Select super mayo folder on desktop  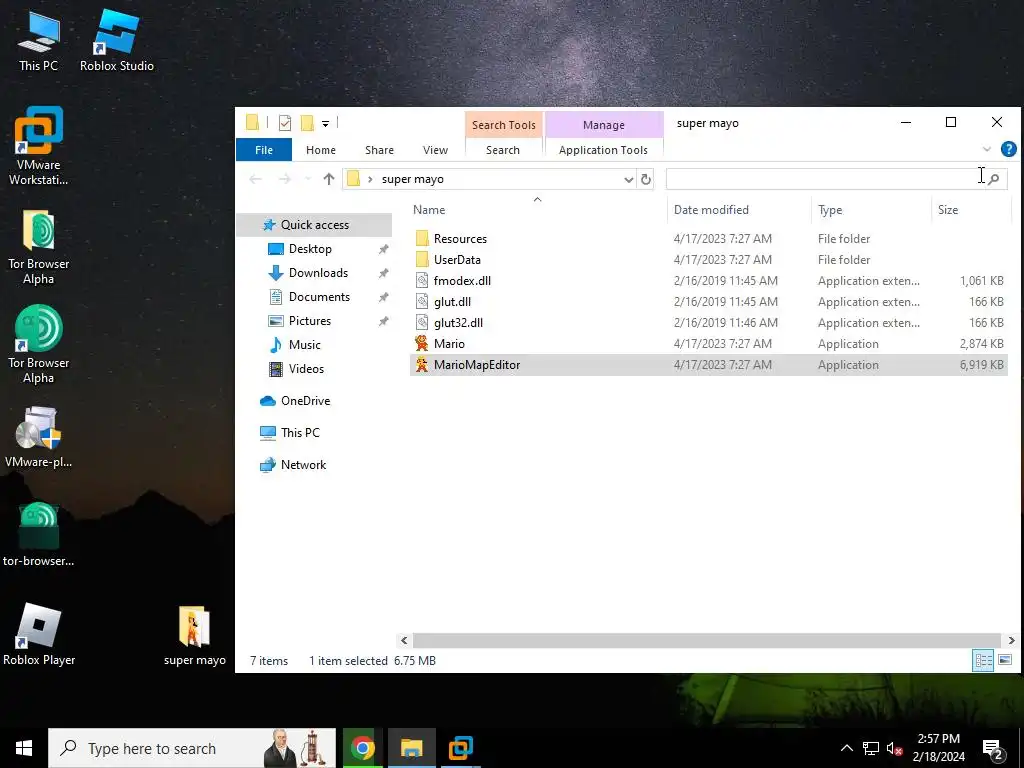point(195,635)
